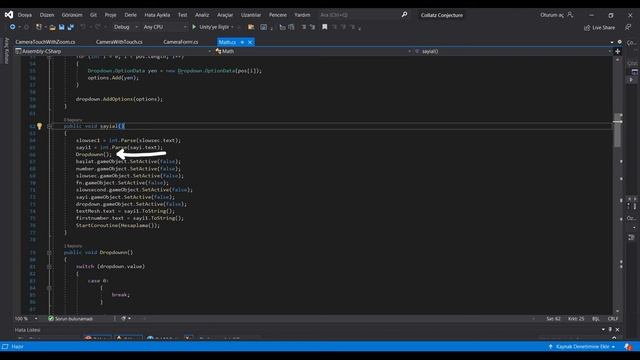640x360 pixels.
Task: Select the Math.cs tab
Action: pos(227,42)
